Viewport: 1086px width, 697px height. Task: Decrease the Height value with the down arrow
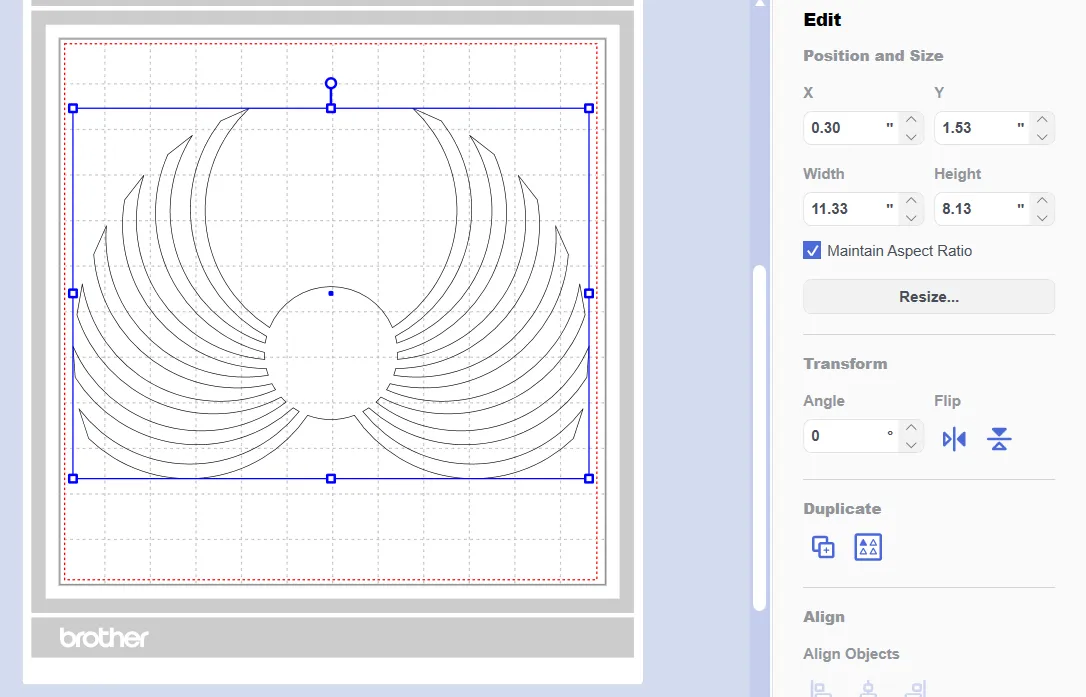tap(1042, 218)
